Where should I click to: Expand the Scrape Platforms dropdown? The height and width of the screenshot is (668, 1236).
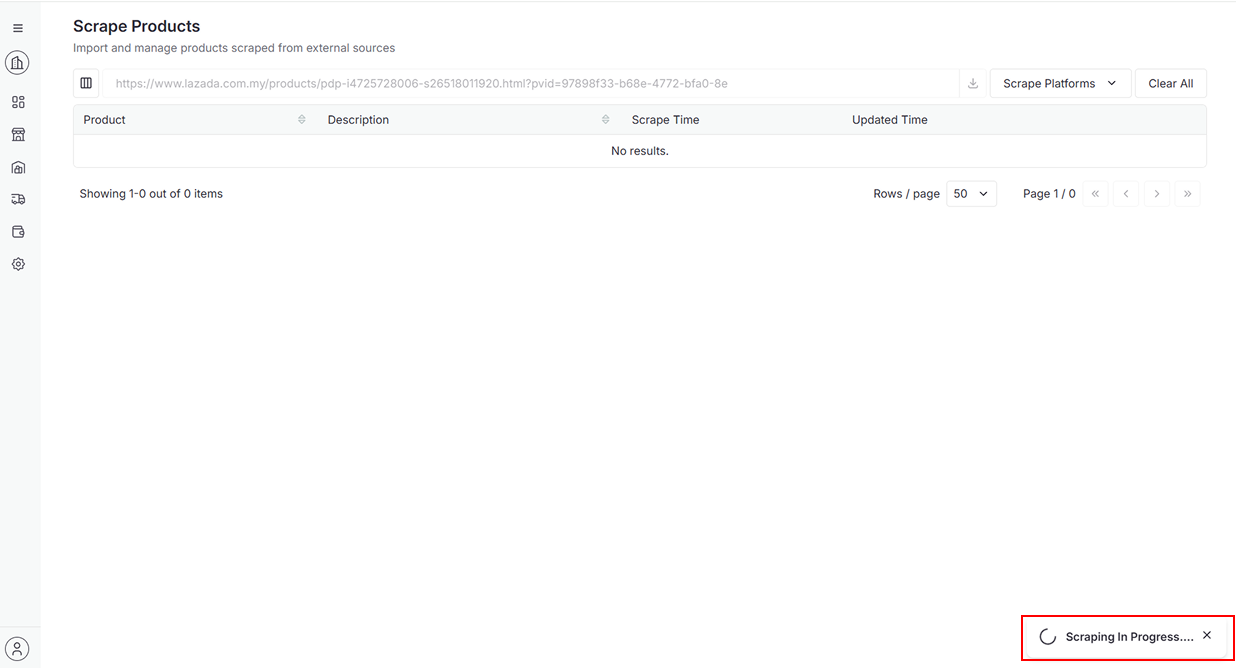pyautogui.click(x=1060, y=84)
